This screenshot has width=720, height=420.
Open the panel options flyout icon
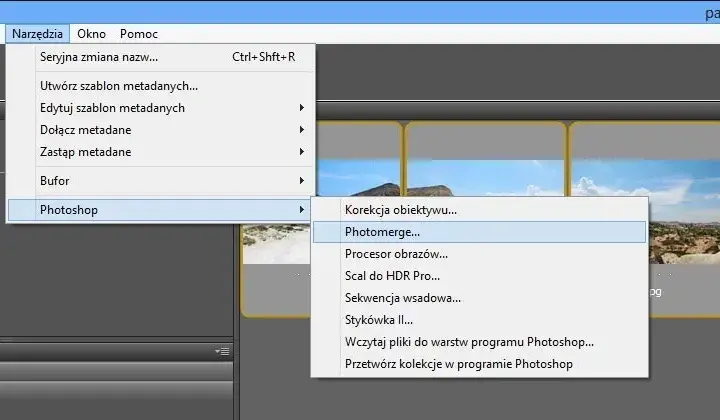coord(222,352)
